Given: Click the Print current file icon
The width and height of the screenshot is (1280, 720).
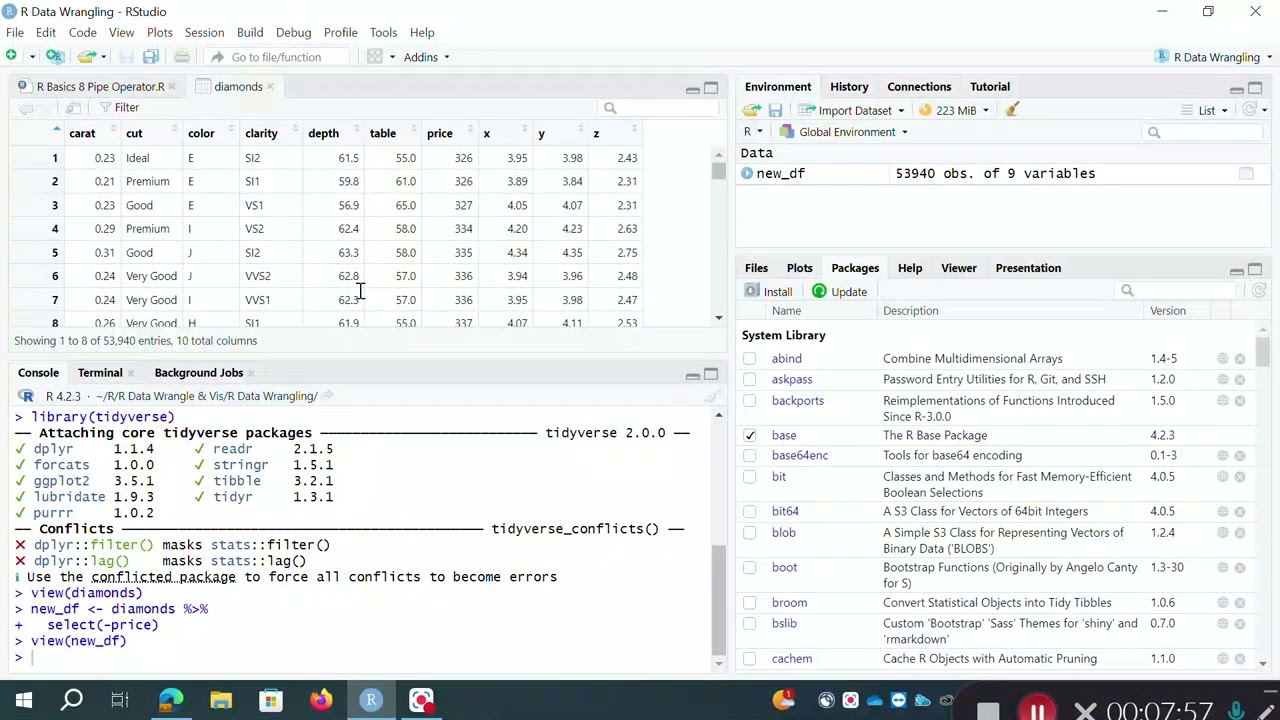Looking at the screenshot, I should [182, 57].
